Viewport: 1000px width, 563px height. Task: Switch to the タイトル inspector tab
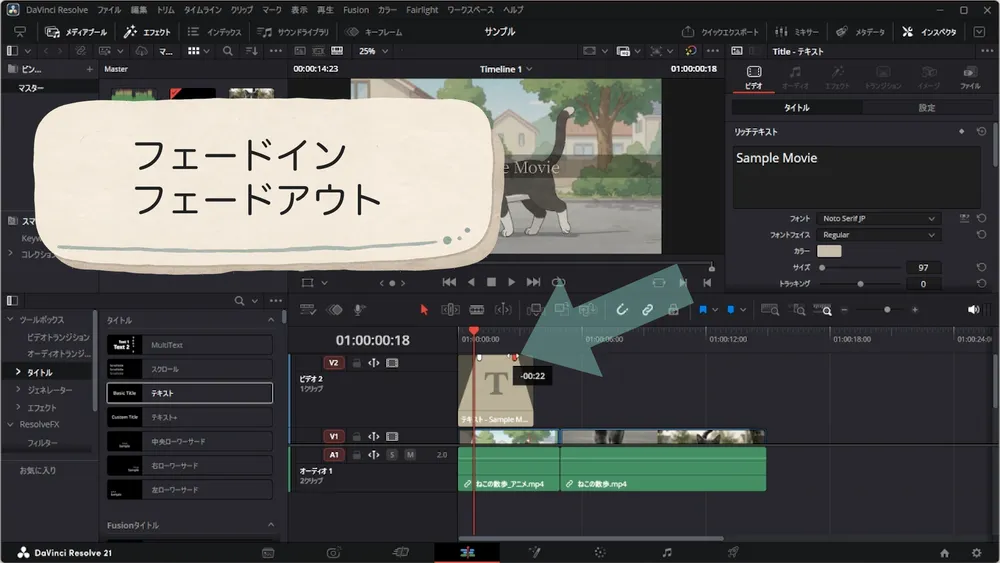tap(797, 108)
